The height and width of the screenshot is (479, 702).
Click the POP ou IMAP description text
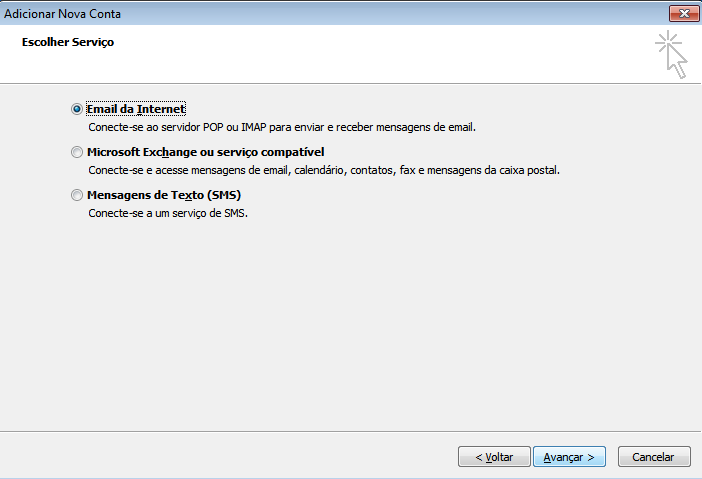click(x=282, y=127)
